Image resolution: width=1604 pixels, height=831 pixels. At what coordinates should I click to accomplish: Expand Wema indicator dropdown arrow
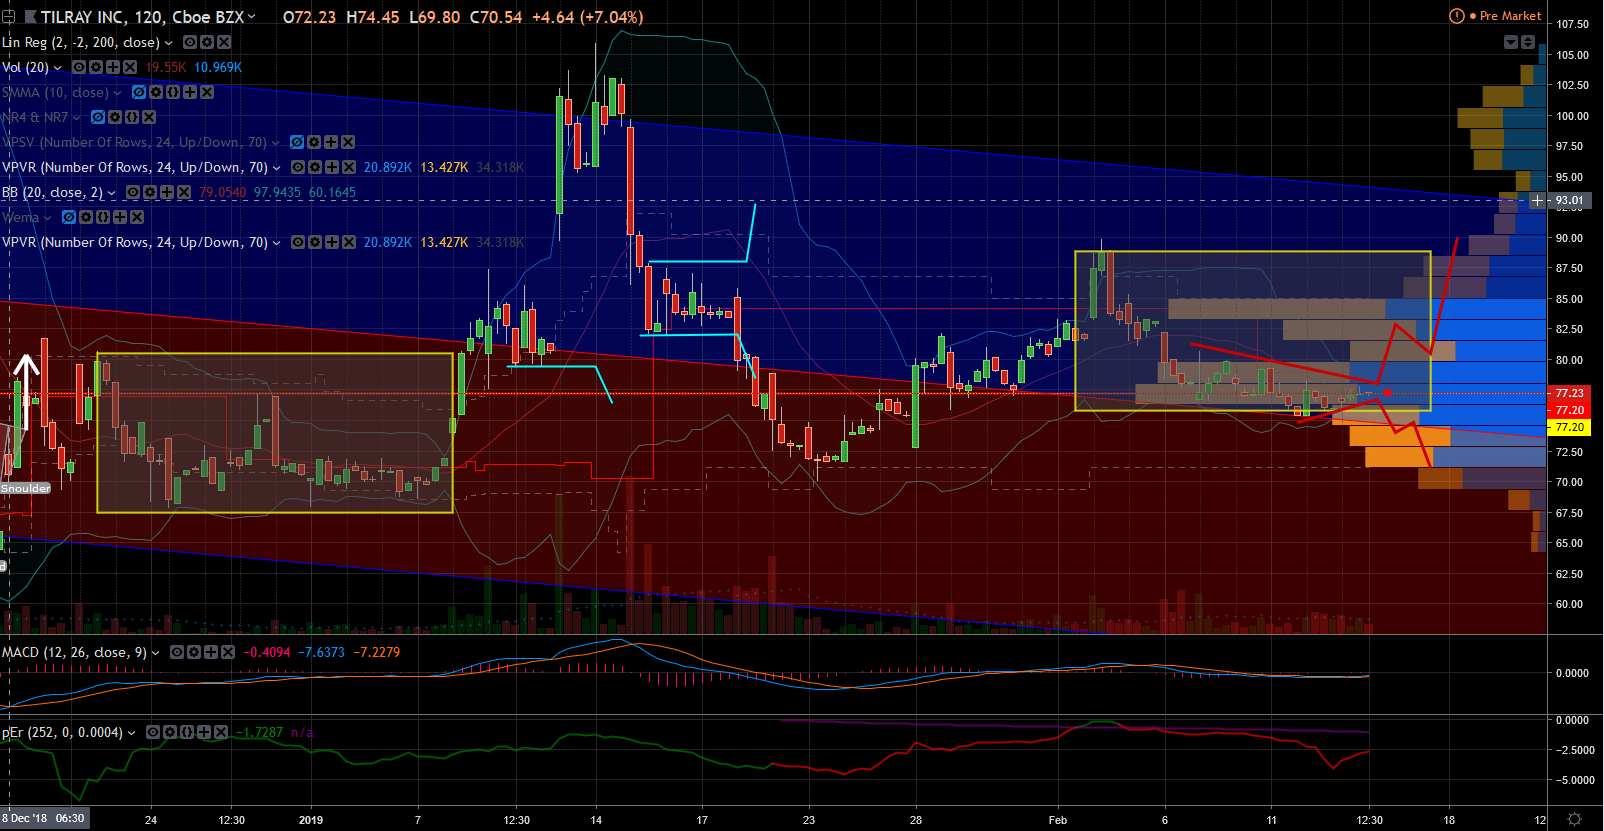click(47, 218)
